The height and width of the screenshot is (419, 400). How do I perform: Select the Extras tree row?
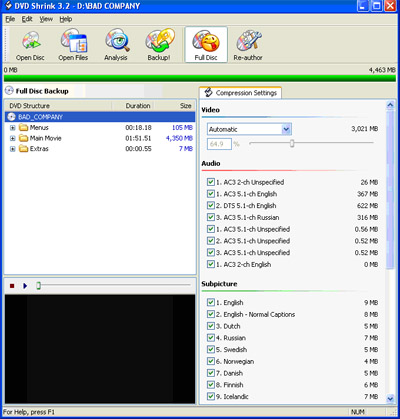click(100, 149)
